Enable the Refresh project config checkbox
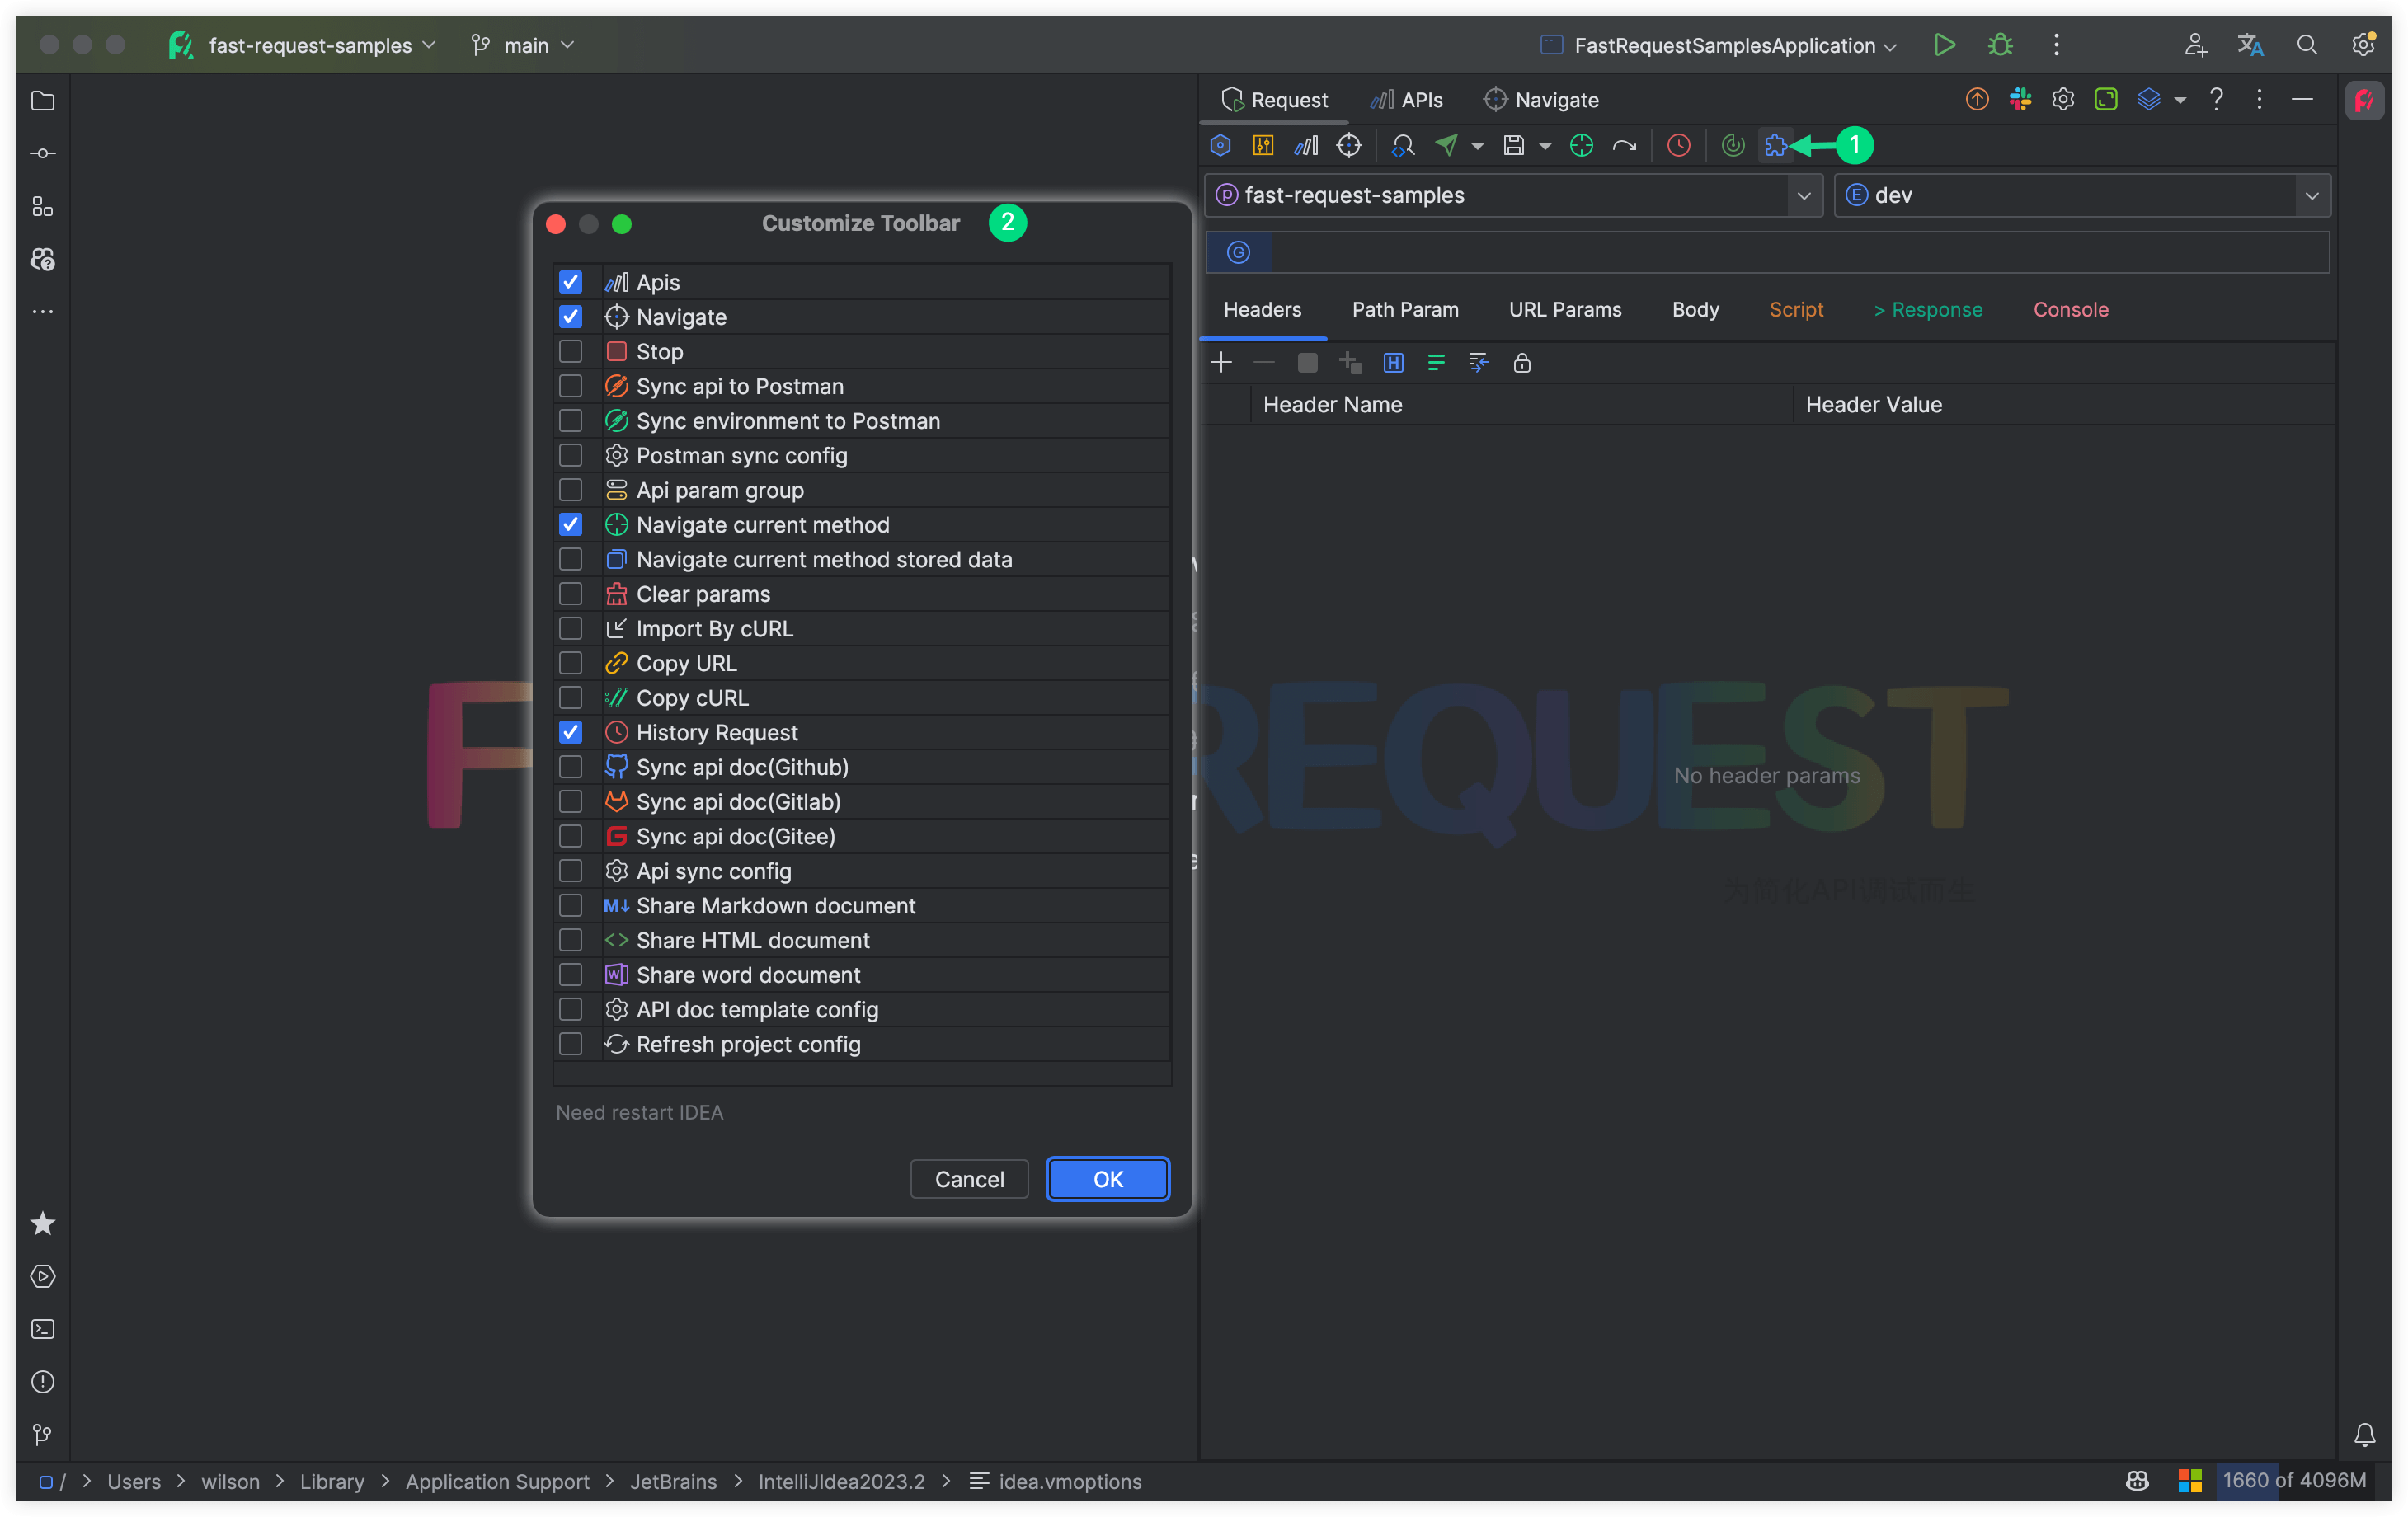Viewport: 2408px width, 1517px height. [570, 1044]
